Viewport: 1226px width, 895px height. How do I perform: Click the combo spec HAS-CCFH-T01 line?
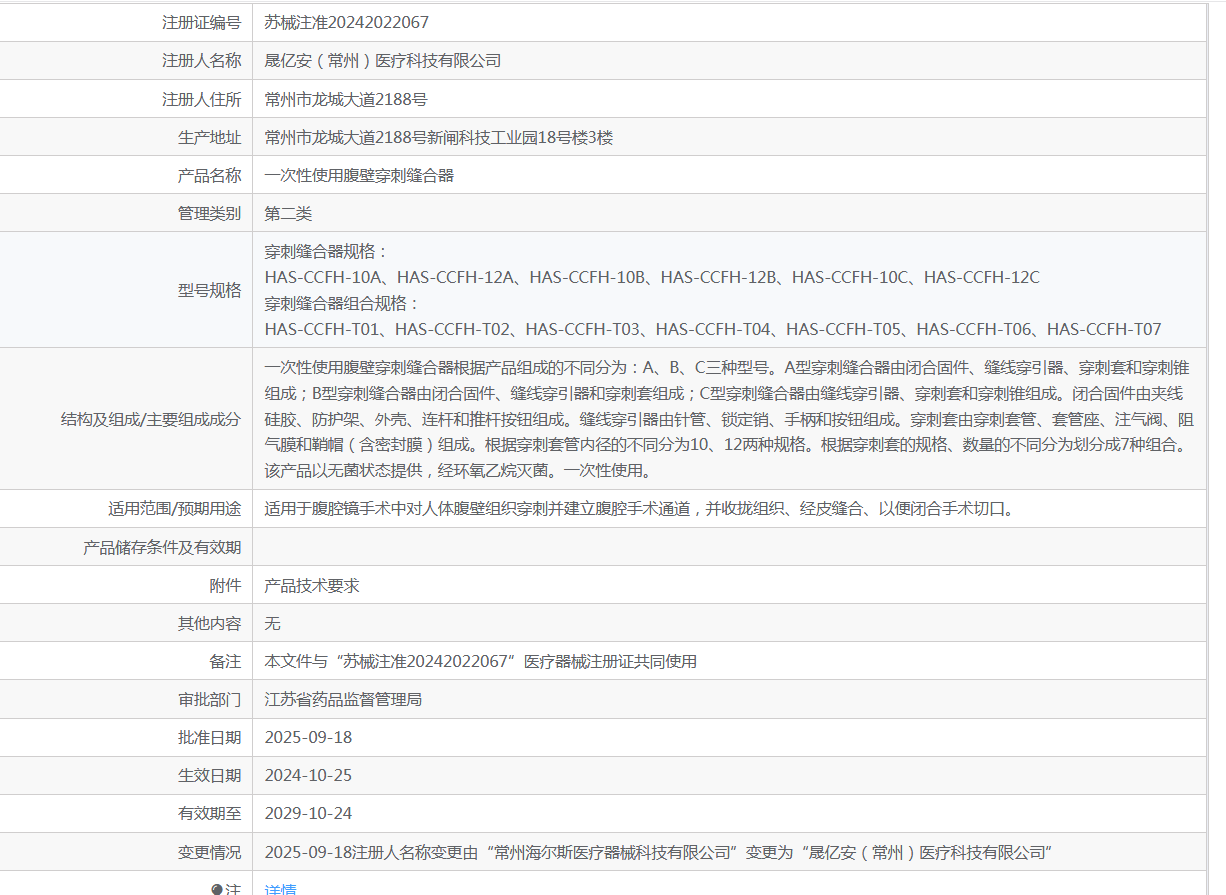click(713, 329)
